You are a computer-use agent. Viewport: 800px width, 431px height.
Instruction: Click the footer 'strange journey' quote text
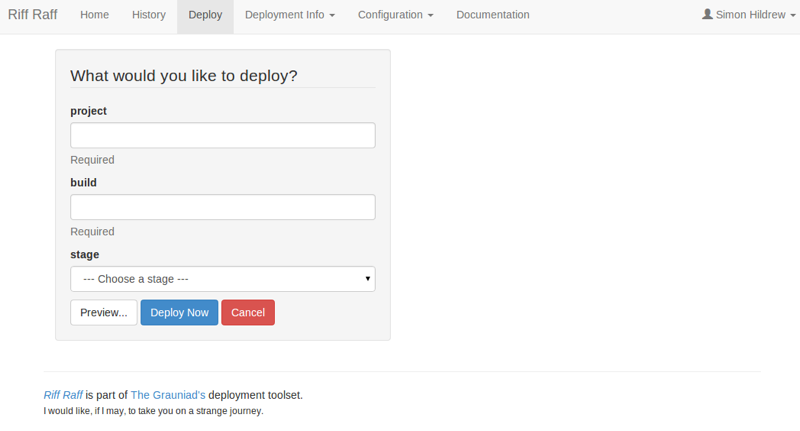tap(153, 411)
